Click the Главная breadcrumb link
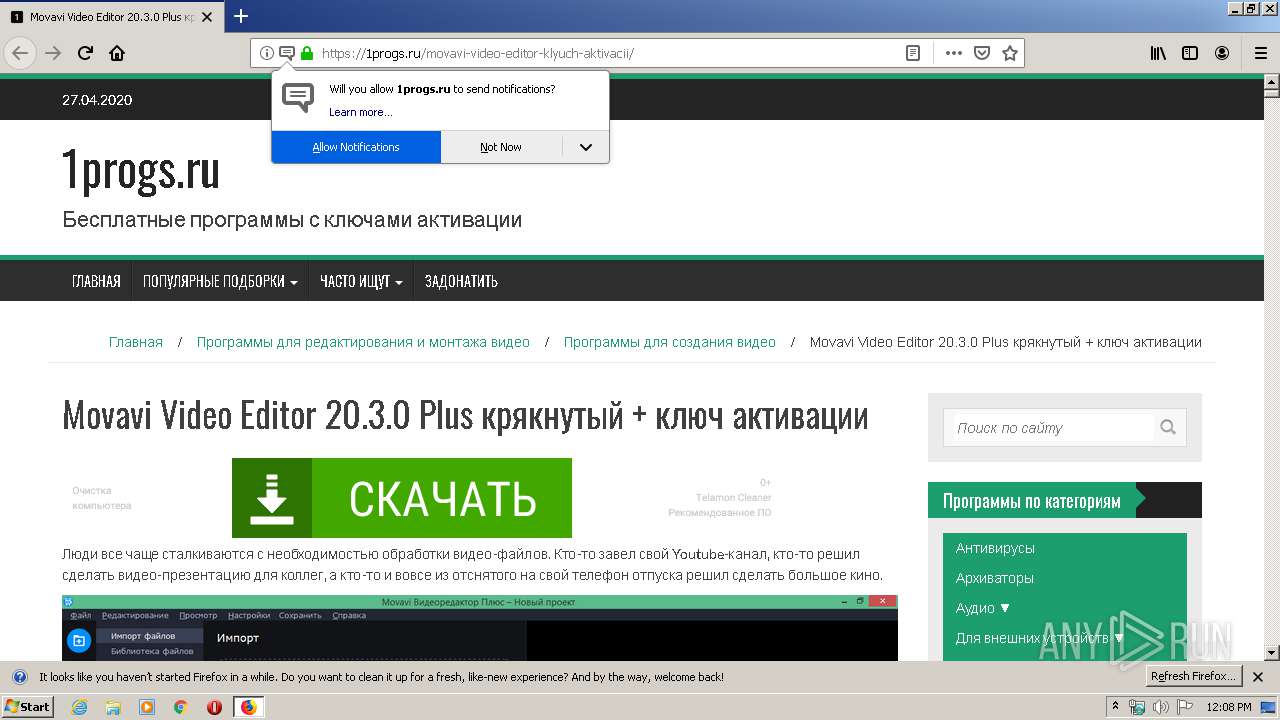The width and height of the screenshot is (1280, 720). pos(136,342)
